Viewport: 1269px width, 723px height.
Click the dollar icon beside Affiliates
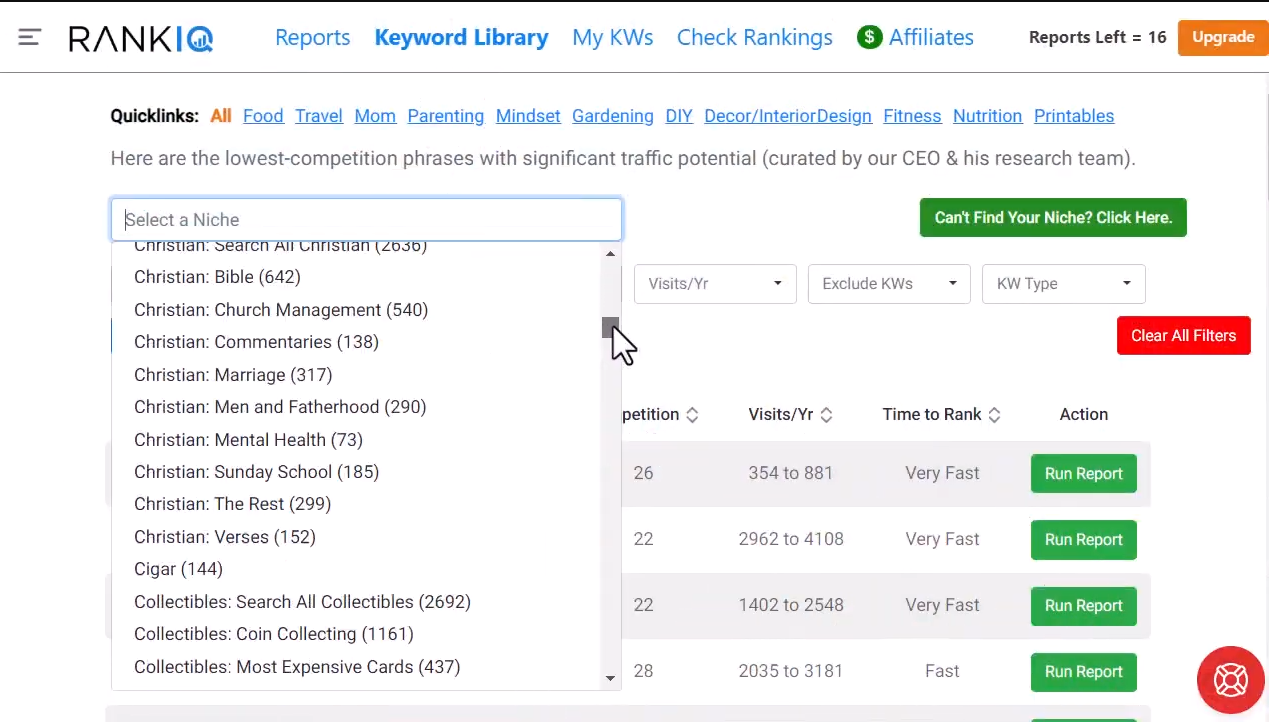pos(869,37)
